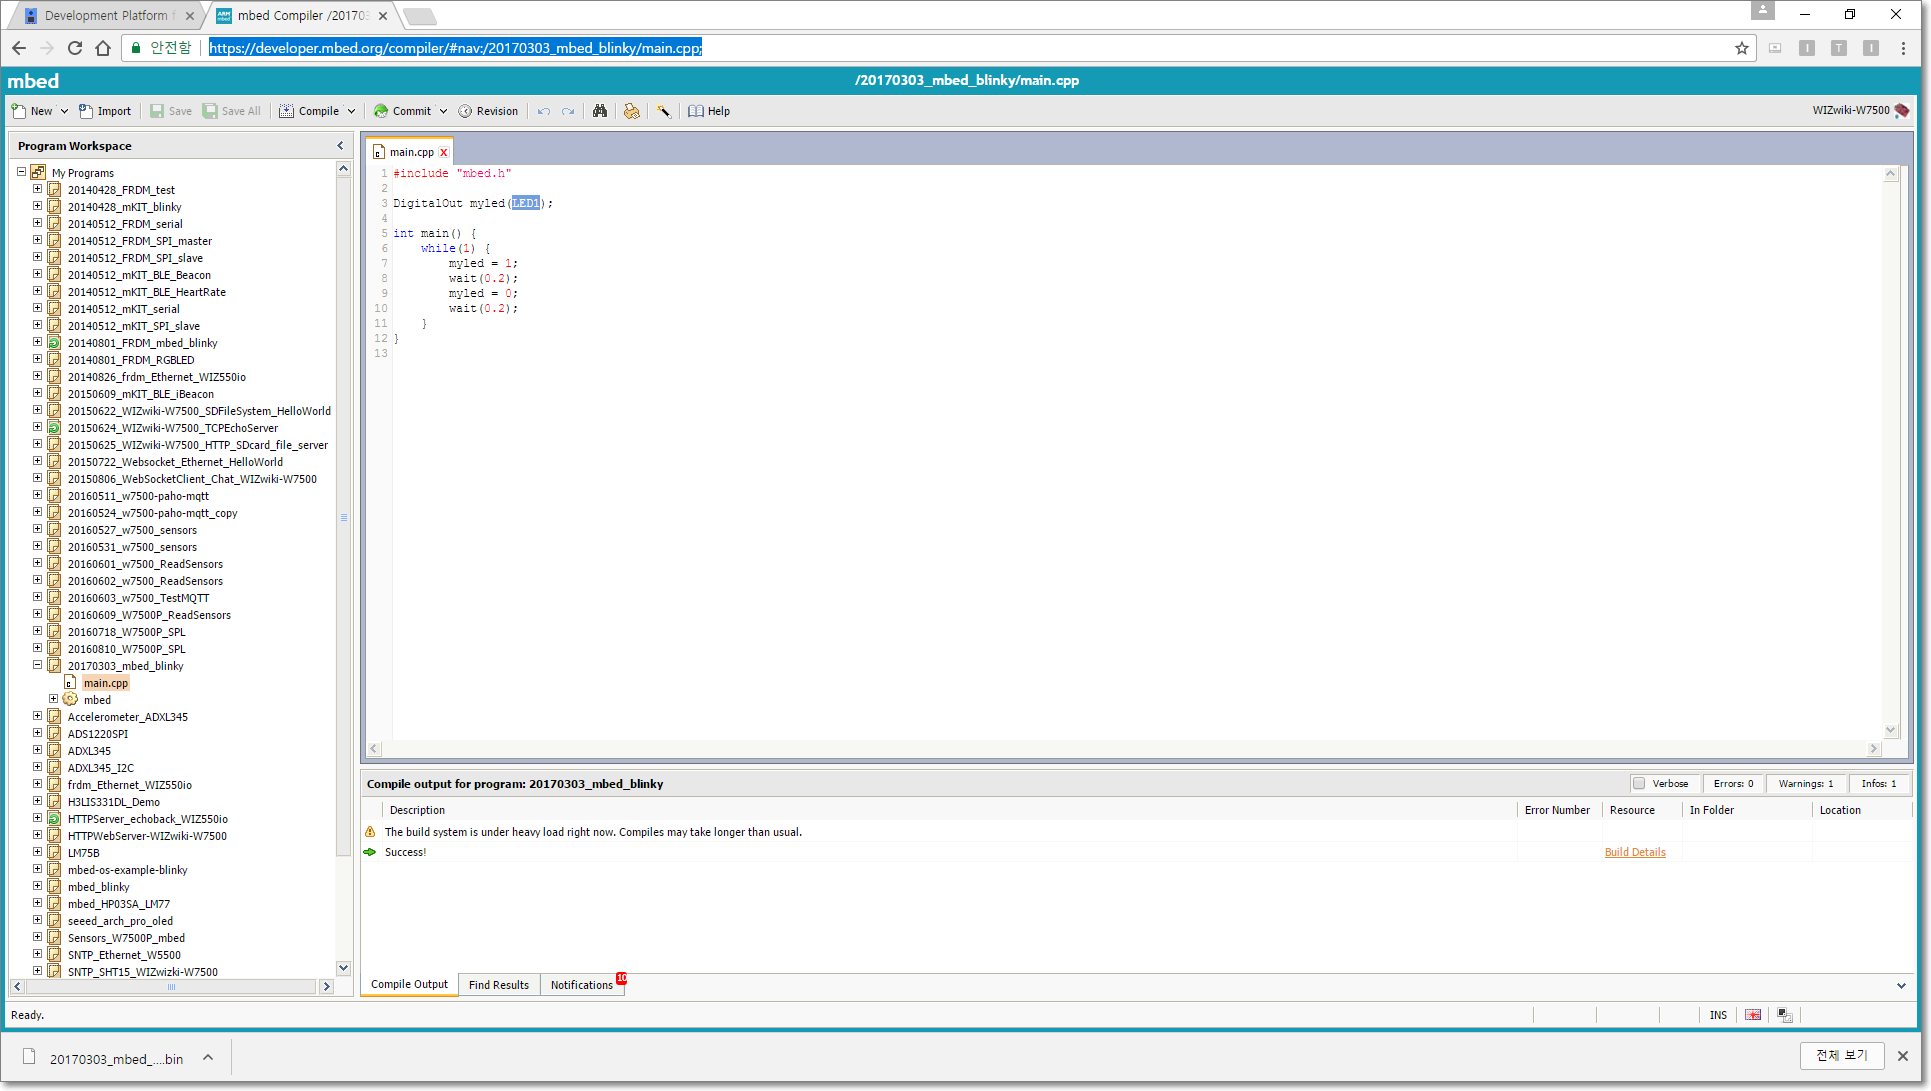Select the LED1 identifier on line 3
Image resolution: width=1931 pixels, height=1091 pixels.
click(x=525, y=203)
